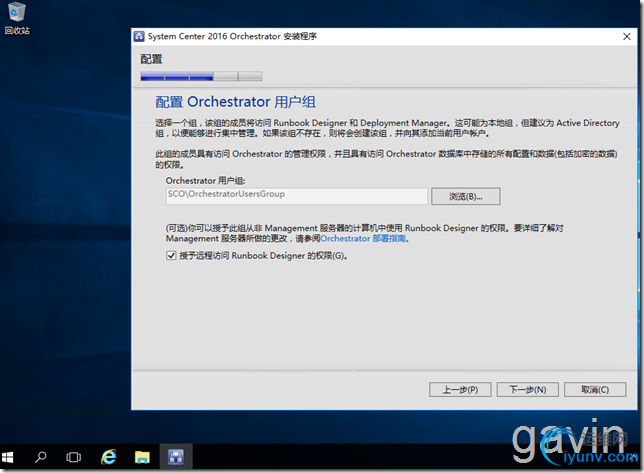The width and height of the screenshot is (644, 473).
Task: Click the Orchestrator 用户组: label
Action: [205, 181]
